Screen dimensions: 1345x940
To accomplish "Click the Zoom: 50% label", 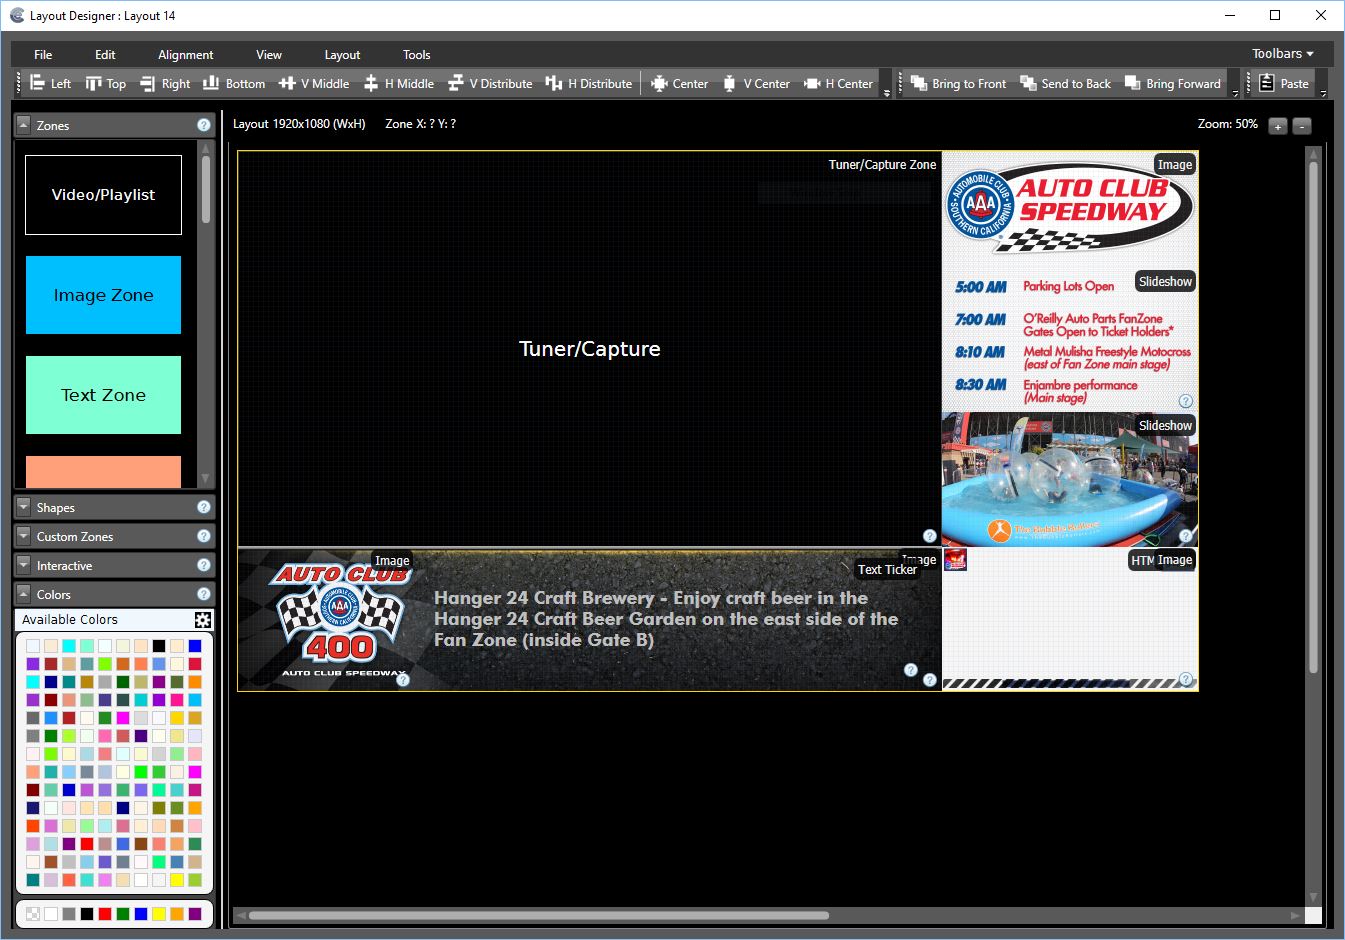I will [x=1227, y=124].
